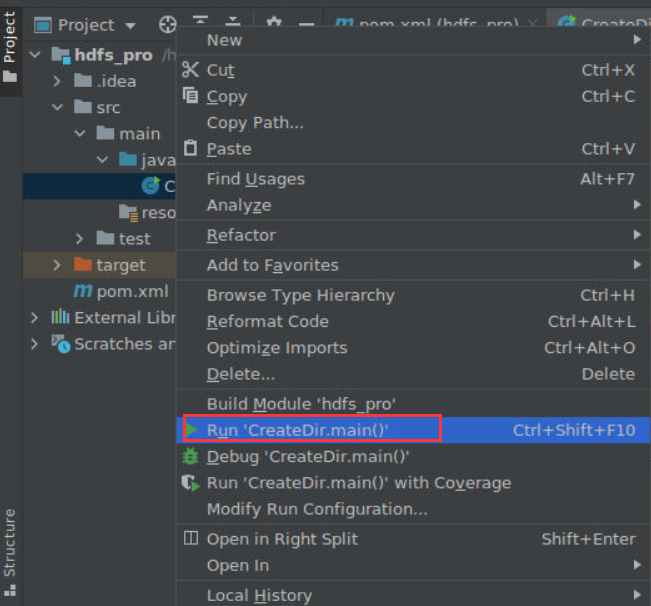This screenshot has width=651, height=606.
Task: Choose Reformat Code menu entry
Action: pos(267,321)
